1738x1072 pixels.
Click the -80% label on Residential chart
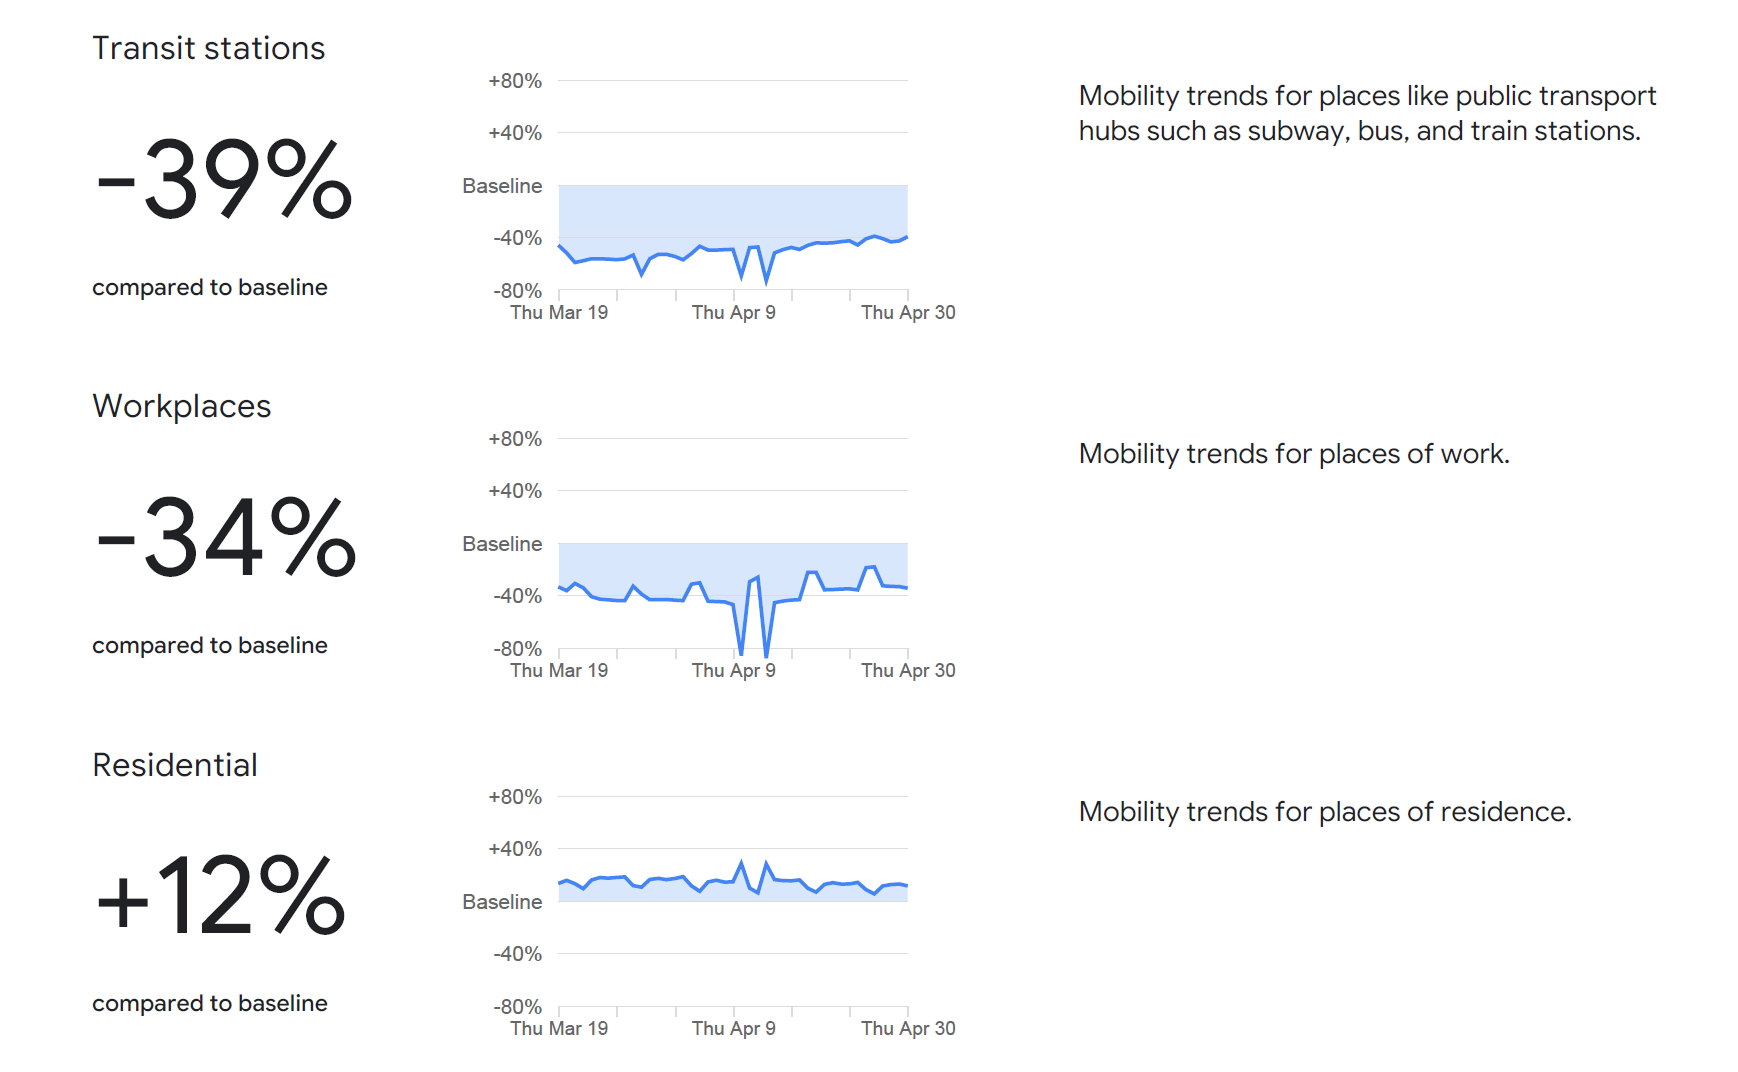[517, 1006]
